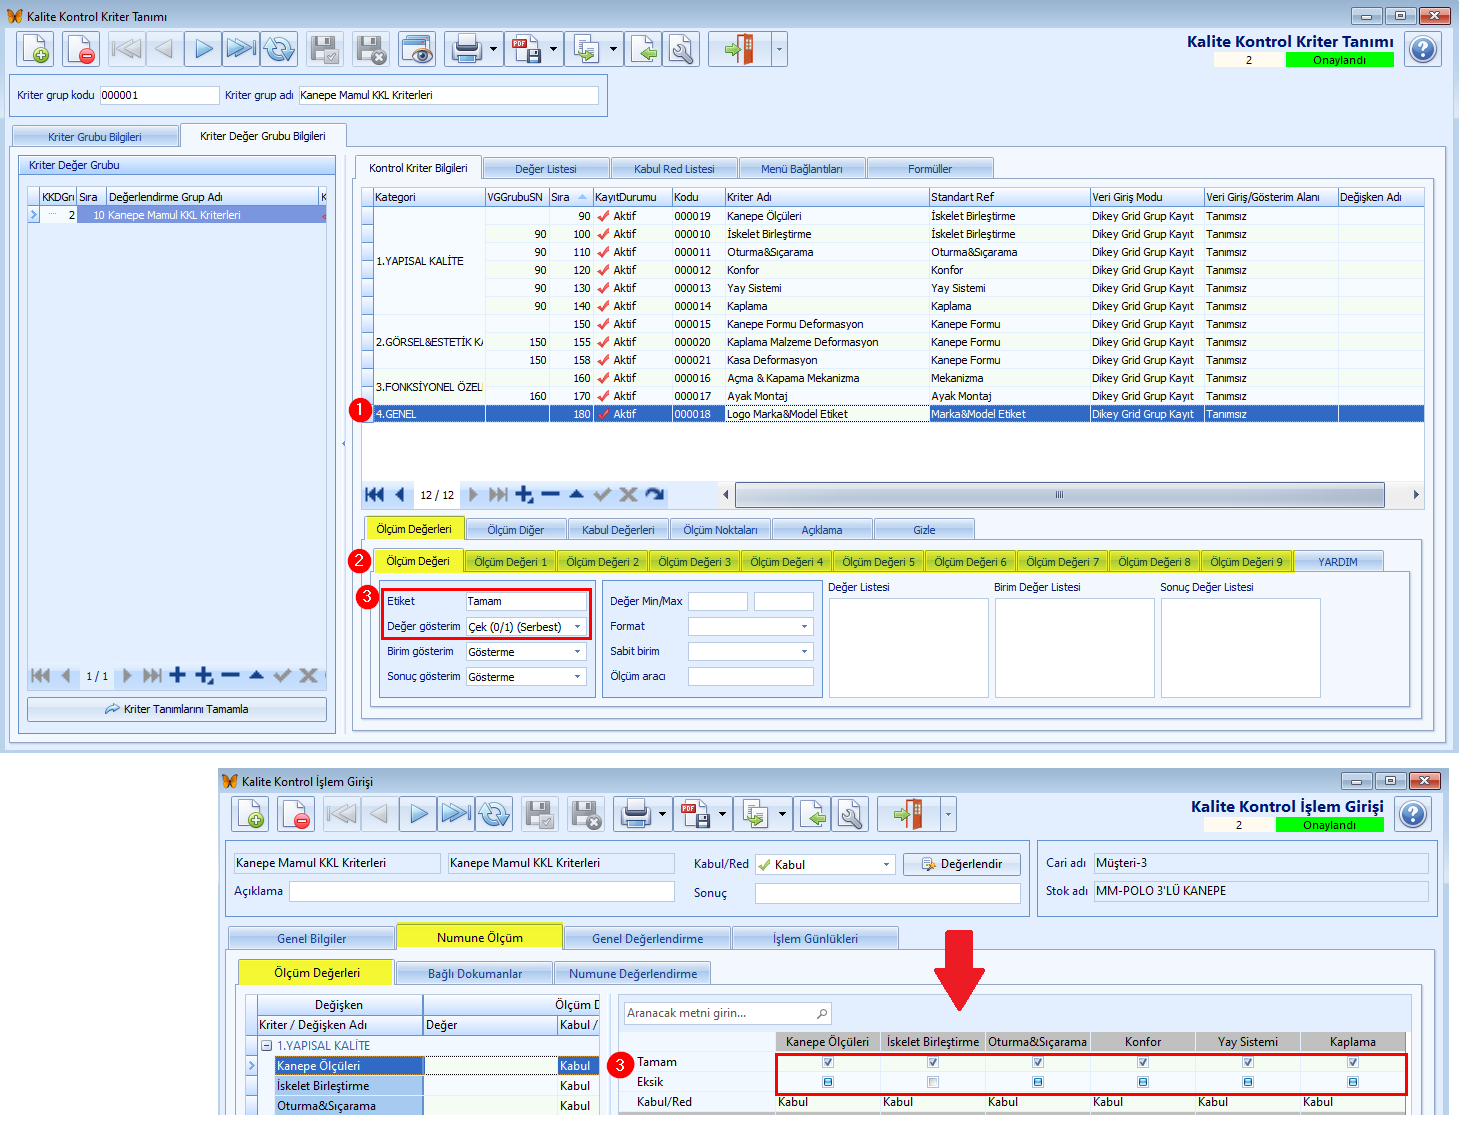Toggle Eksik checkbox under İskelet Birleştirme
The width and height of the screenshot is (1459, 1141).
[x=932, y=1082]
